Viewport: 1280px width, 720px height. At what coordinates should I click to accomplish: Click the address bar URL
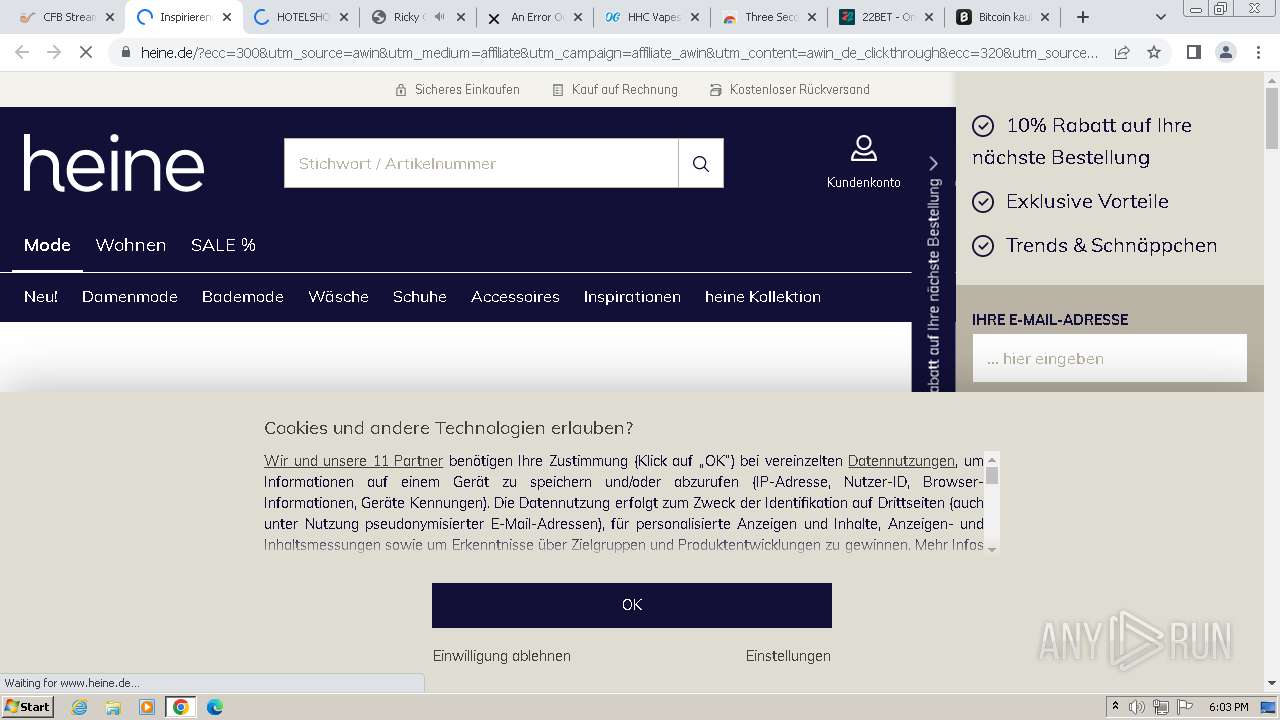(x=620, y=52)
